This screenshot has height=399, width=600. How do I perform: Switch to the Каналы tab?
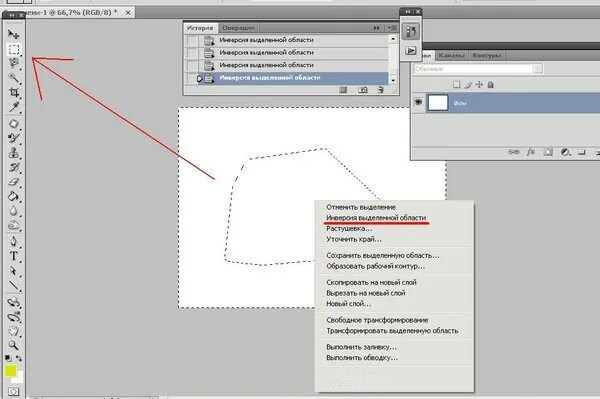(x=452, y=55)
